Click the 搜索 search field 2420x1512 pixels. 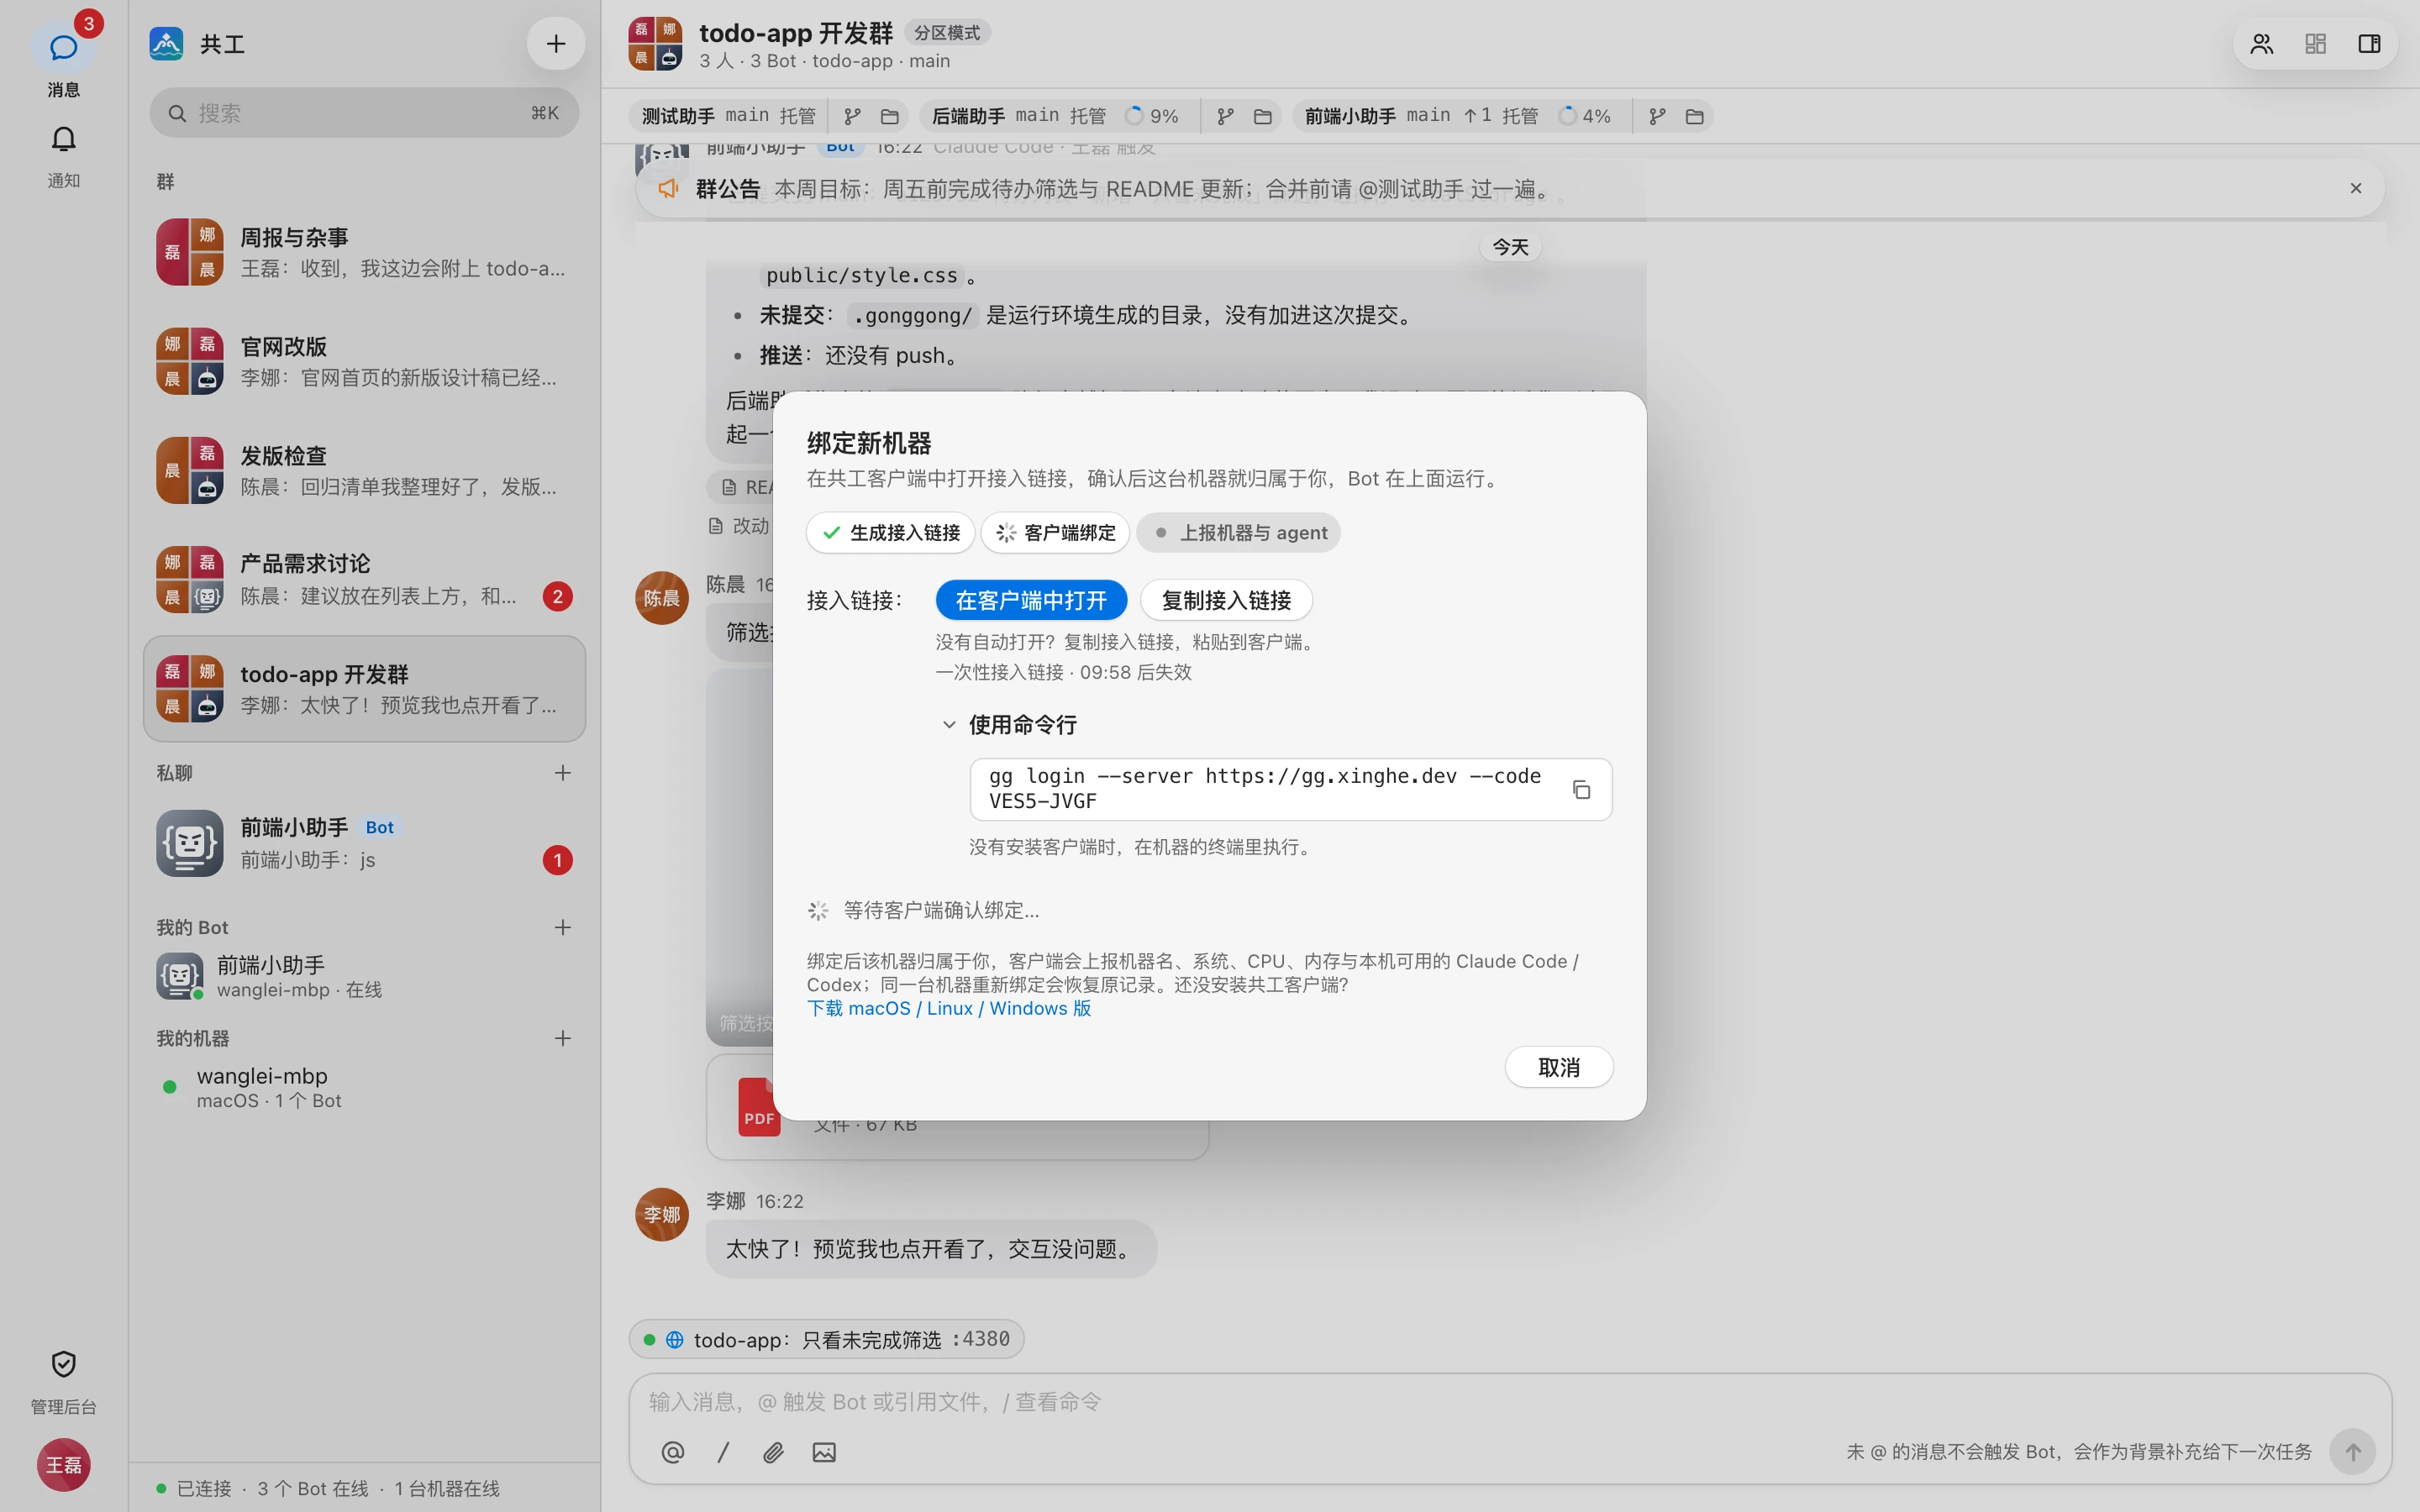(364, 113)
